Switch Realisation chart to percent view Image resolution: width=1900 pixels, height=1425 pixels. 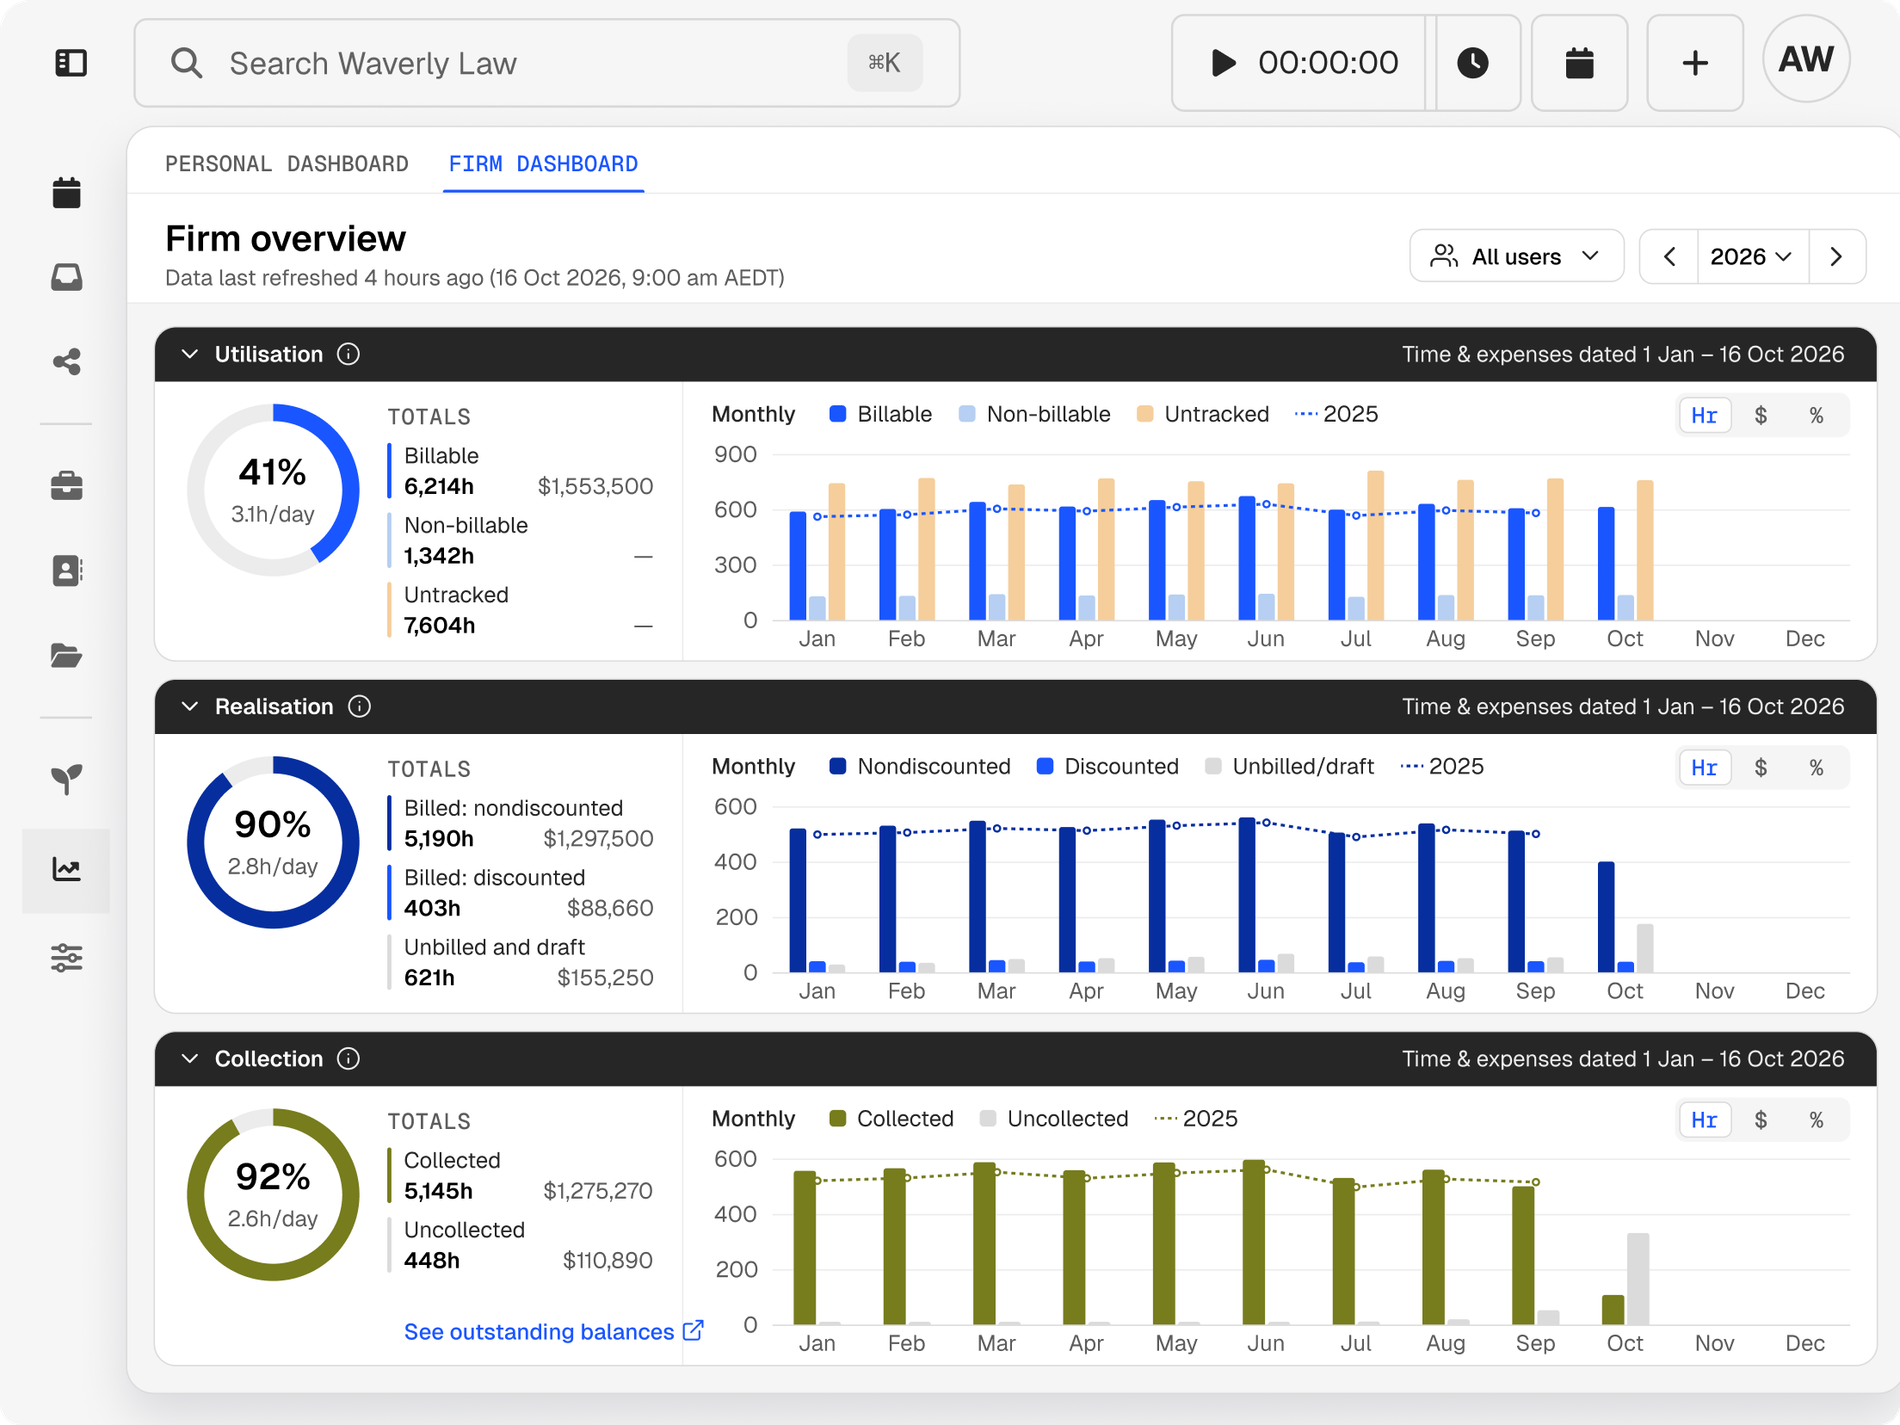[1817, 767]
